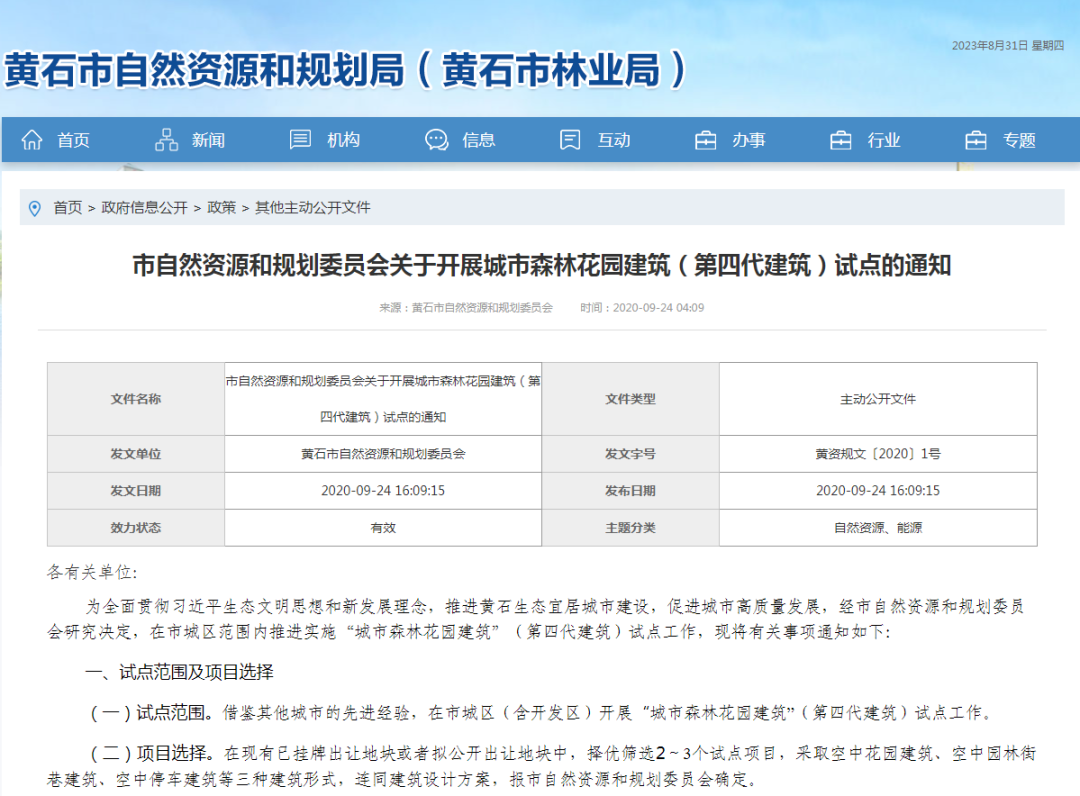The image size is (1080, 796).
Task: Open the 互动 navigation menu item
Action: [614, 140]
